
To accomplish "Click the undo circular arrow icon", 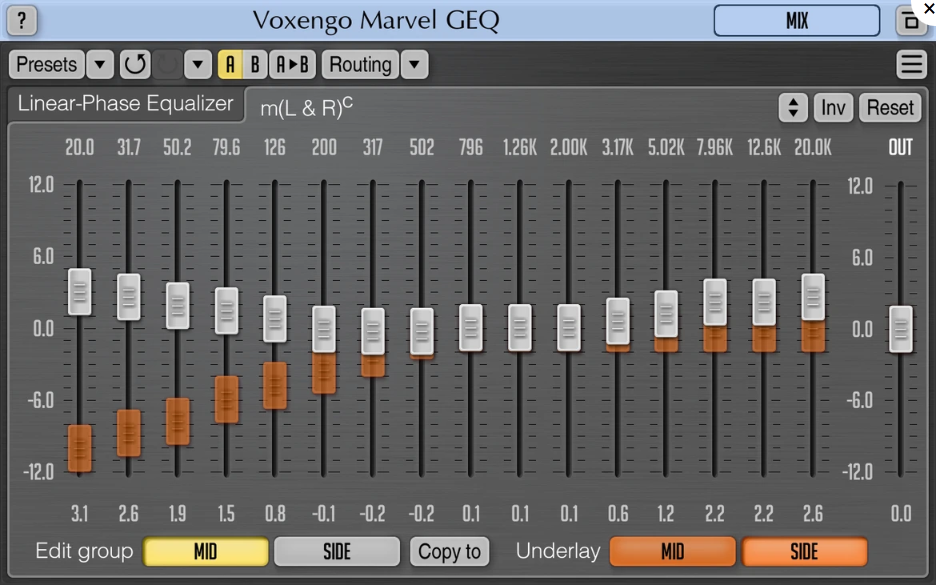I will tap(135, 64).
